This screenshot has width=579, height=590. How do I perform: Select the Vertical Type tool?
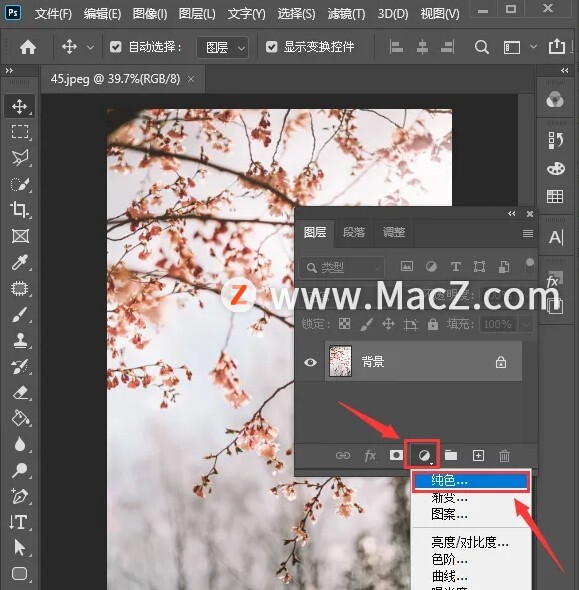coord(18,522)
